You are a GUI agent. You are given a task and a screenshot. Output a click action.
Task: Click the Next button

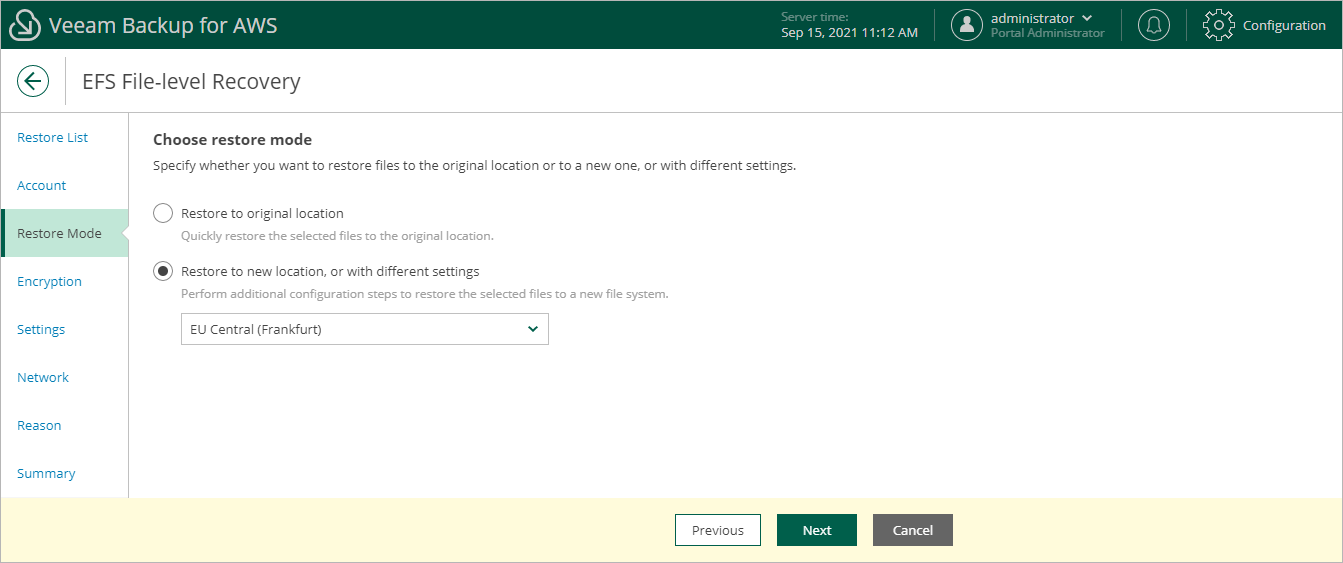817,530
